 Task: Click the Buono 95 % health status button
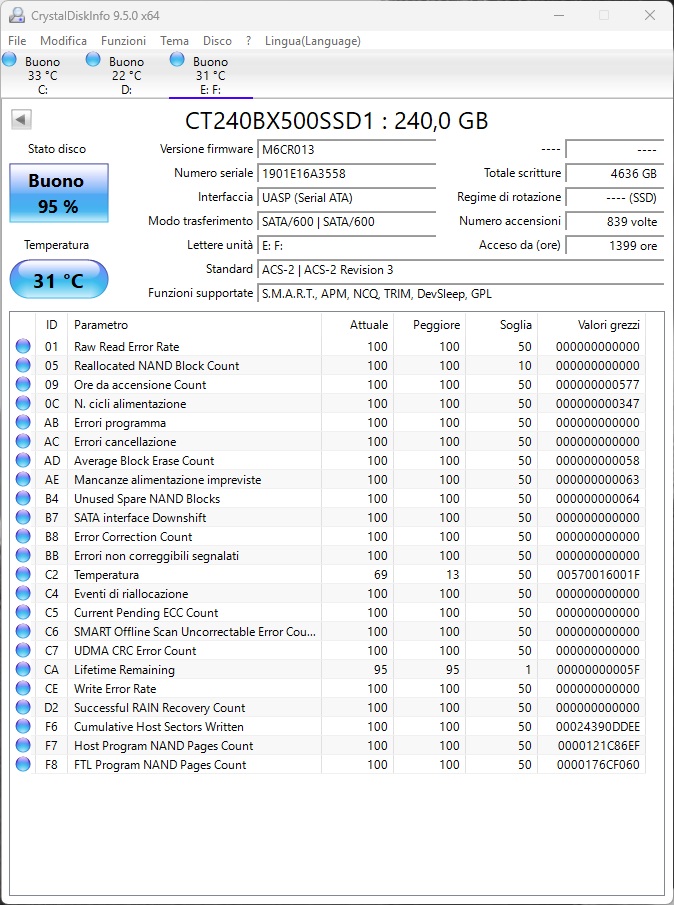pos(59,193)
